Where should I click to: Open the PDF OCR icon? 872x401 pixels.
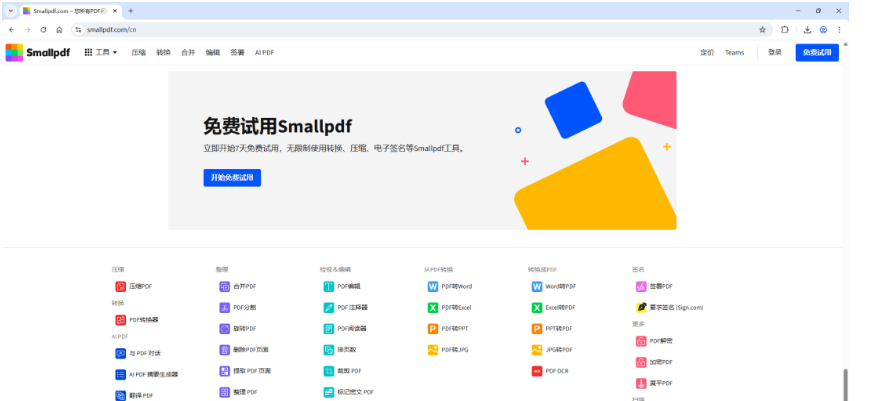click(x=537, y=371)
